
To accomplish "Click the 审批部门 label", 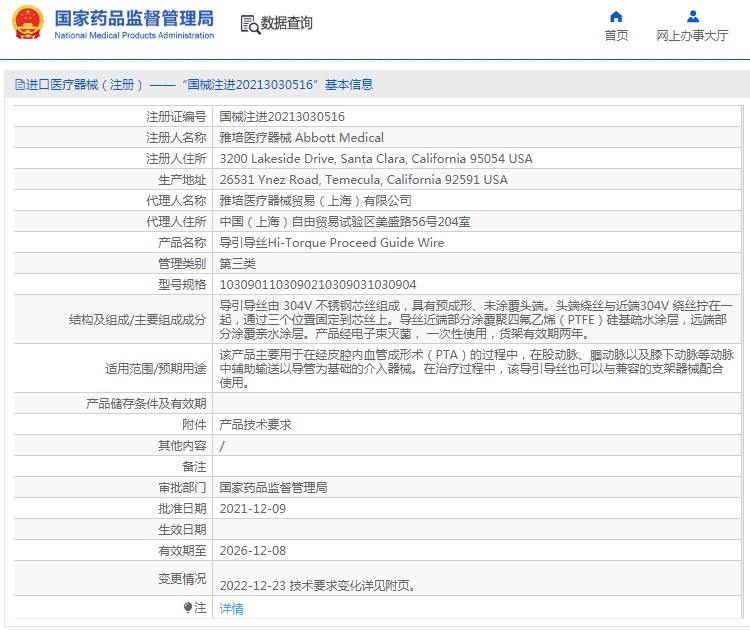I will (x=182, y=488).
